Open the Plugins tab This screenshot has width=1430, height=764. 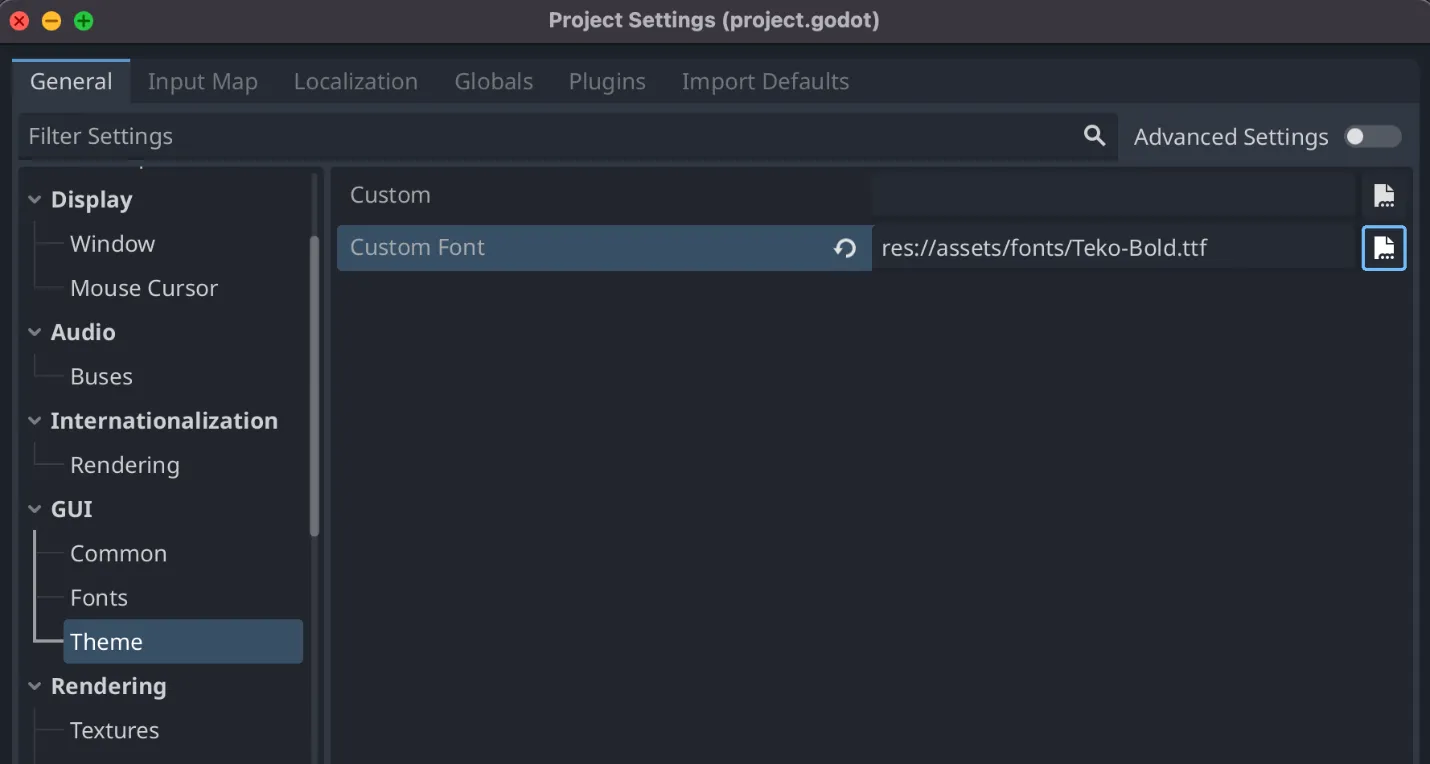(607, 82)
